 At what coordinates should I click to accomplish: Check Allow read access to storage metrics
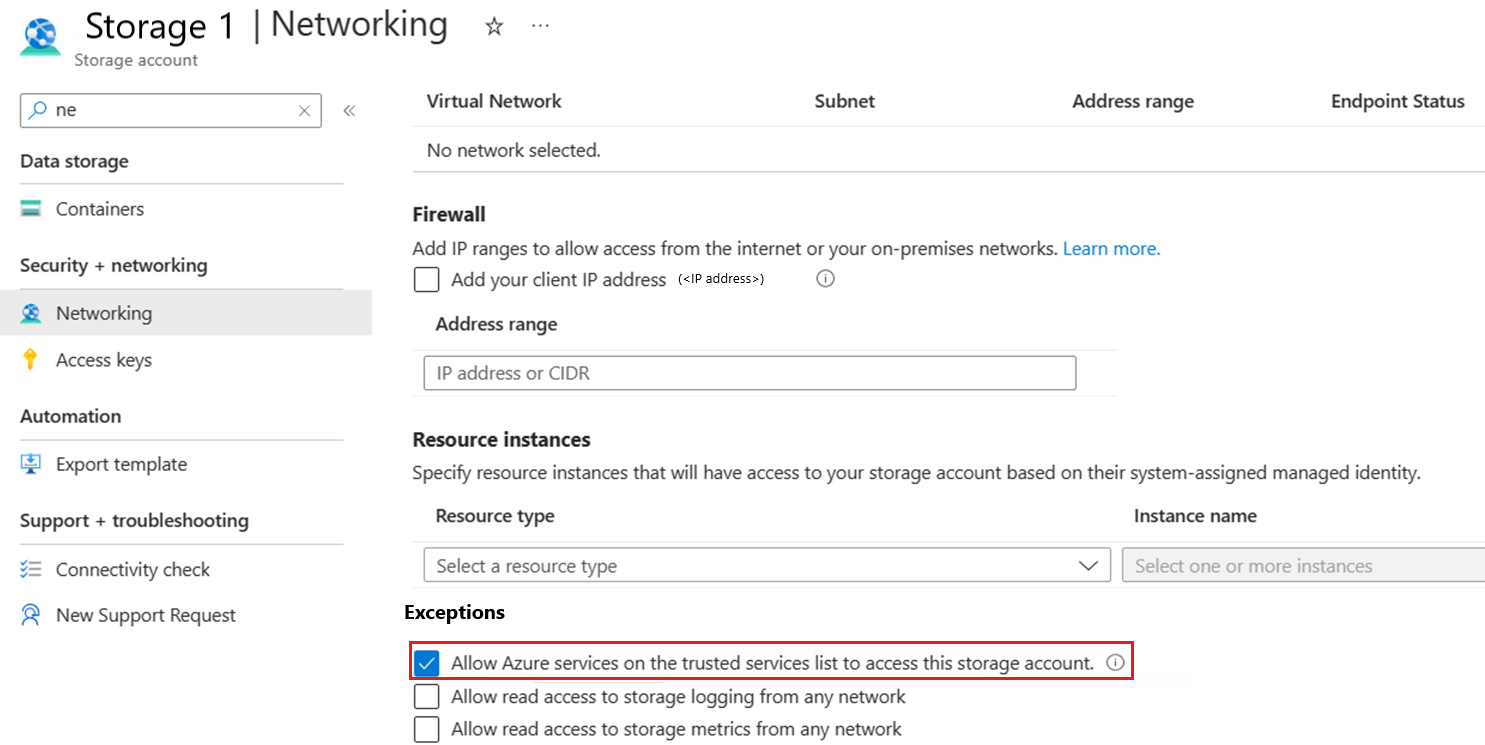coord(427,729)
